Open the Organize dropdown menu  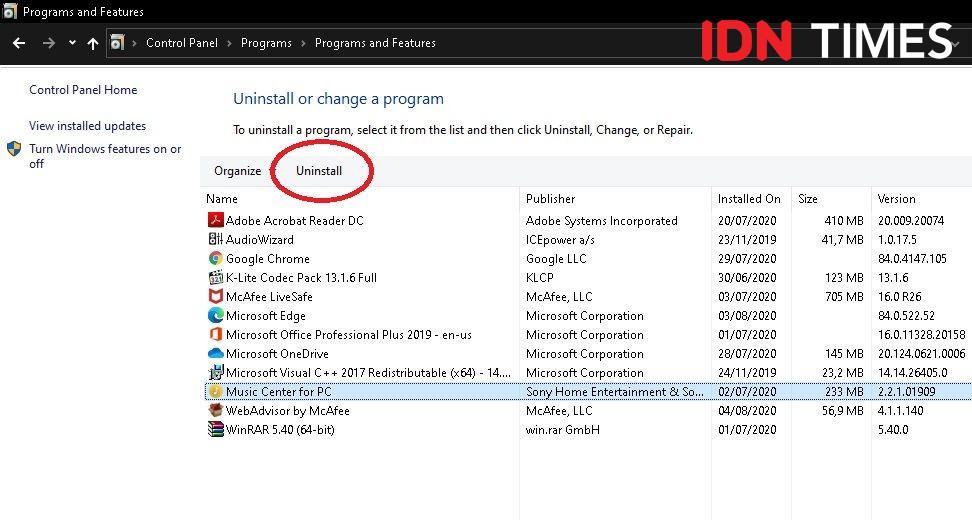point(237,171)
